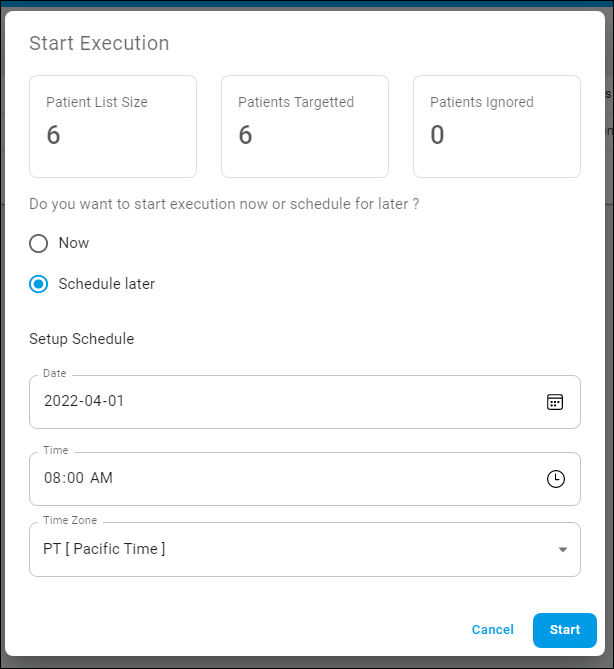
Task: Focus the Date field showing 2022-04-01
Action: 305,402
